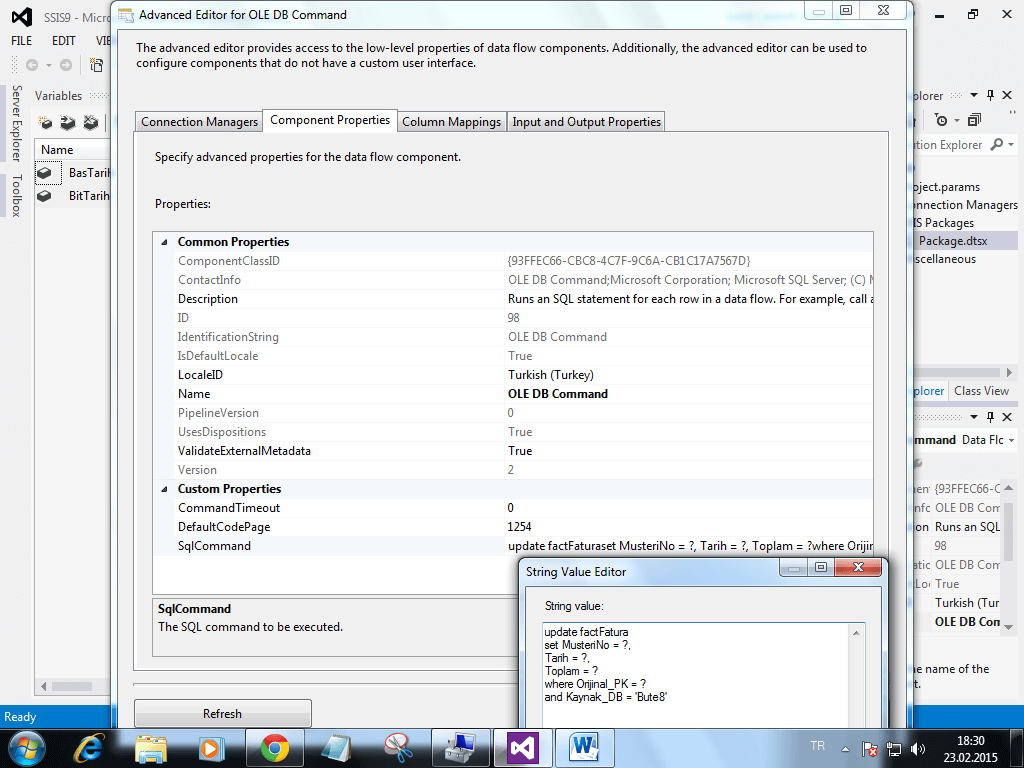Click the Delete Variable icon in Variables panel
1024x768 pixels.
[91, 122]
